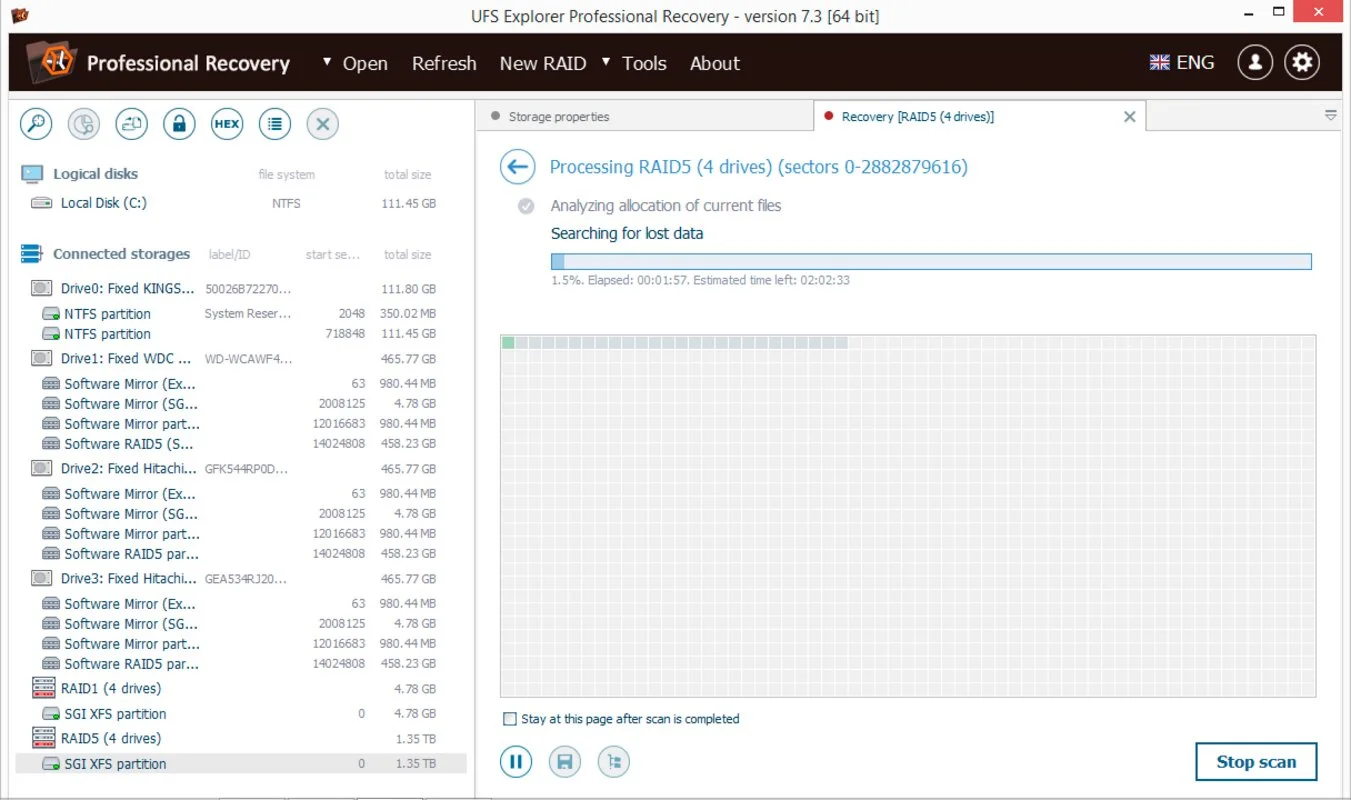
Task: Open the HEX viewer icon
Action: [x=227, y=124]
